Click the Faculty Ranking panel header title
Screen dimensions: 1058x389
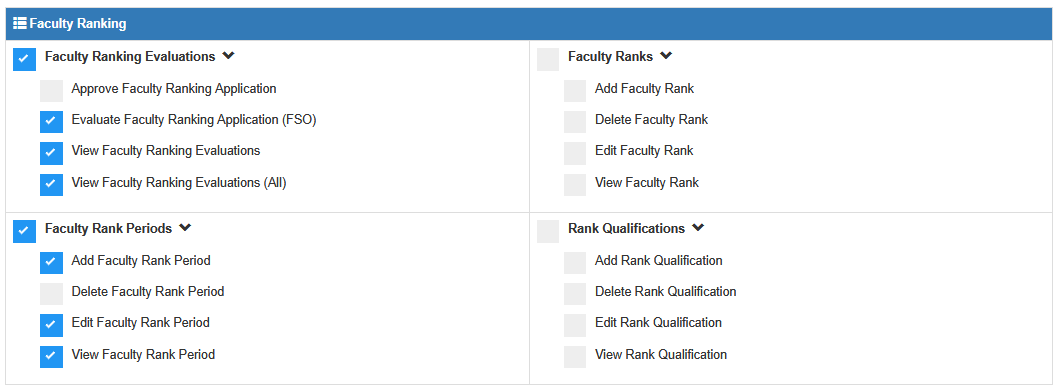pos(78,24)
